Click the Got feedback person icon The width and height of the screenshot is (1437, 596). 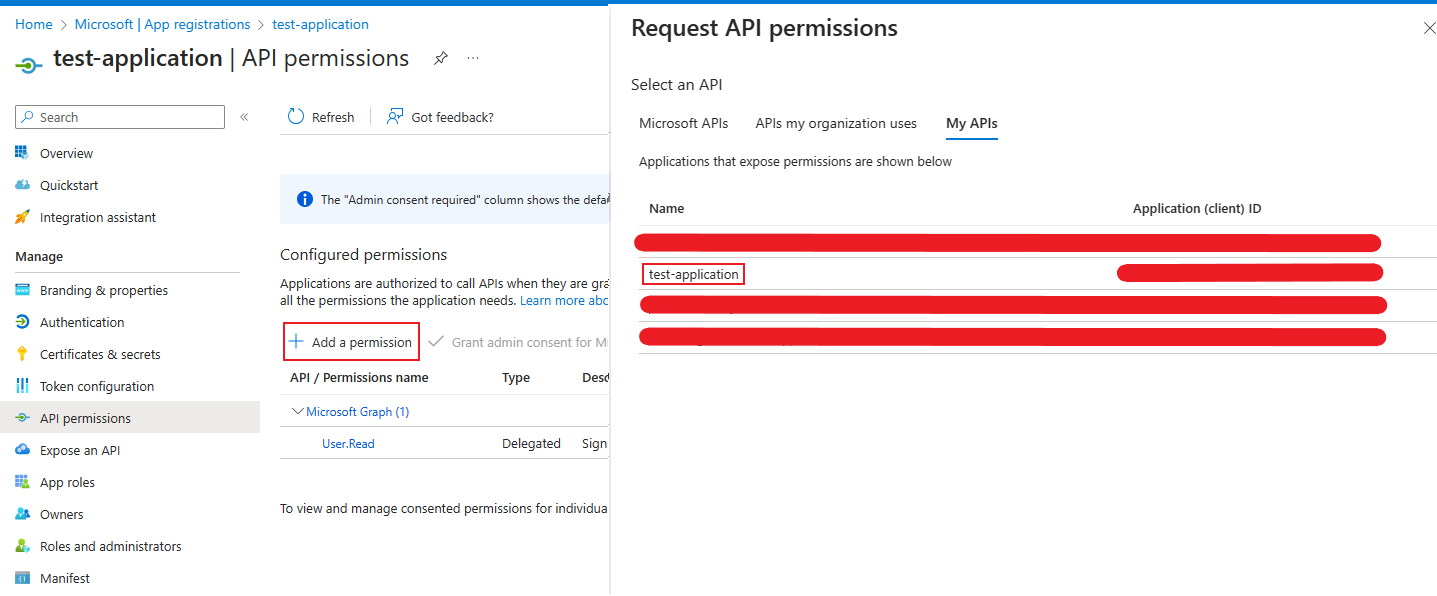click(x=395, y=117)
